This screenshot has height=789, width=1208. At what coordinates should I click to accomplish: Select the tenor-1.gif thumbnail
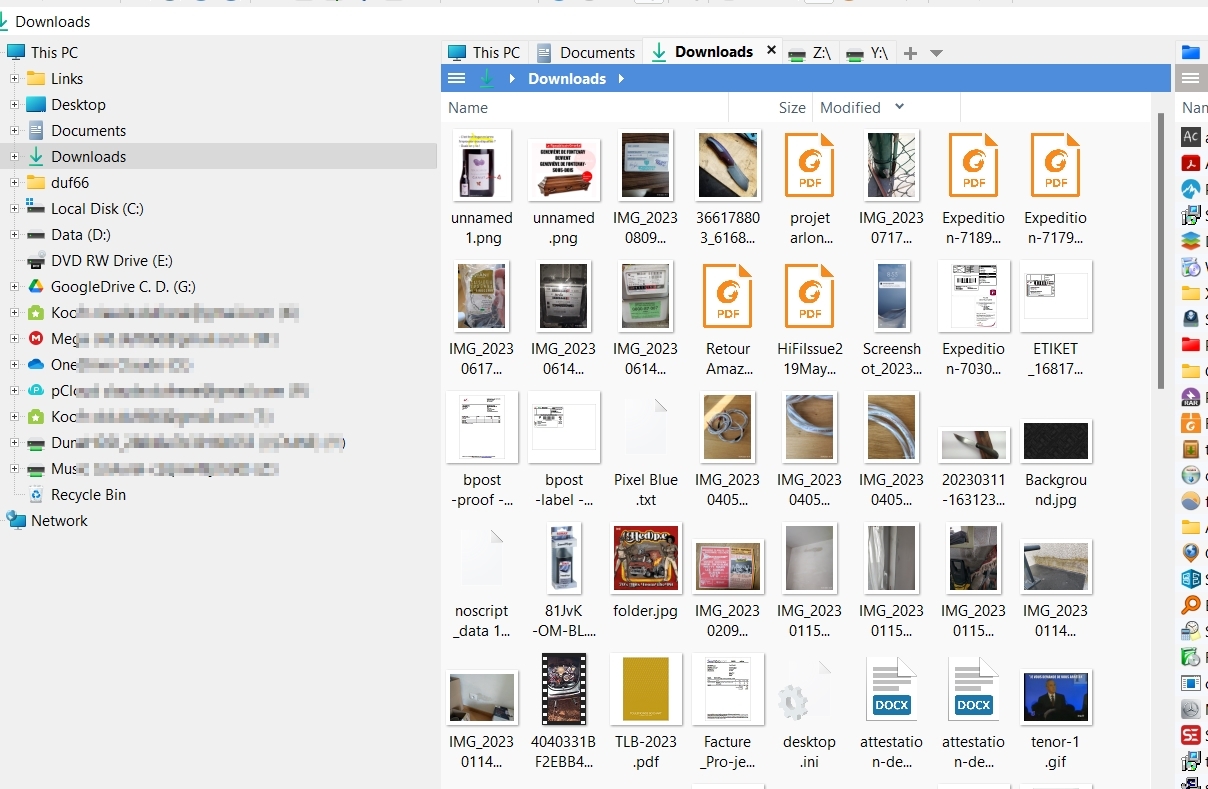pyautogui.click(x=1056, y=696)
